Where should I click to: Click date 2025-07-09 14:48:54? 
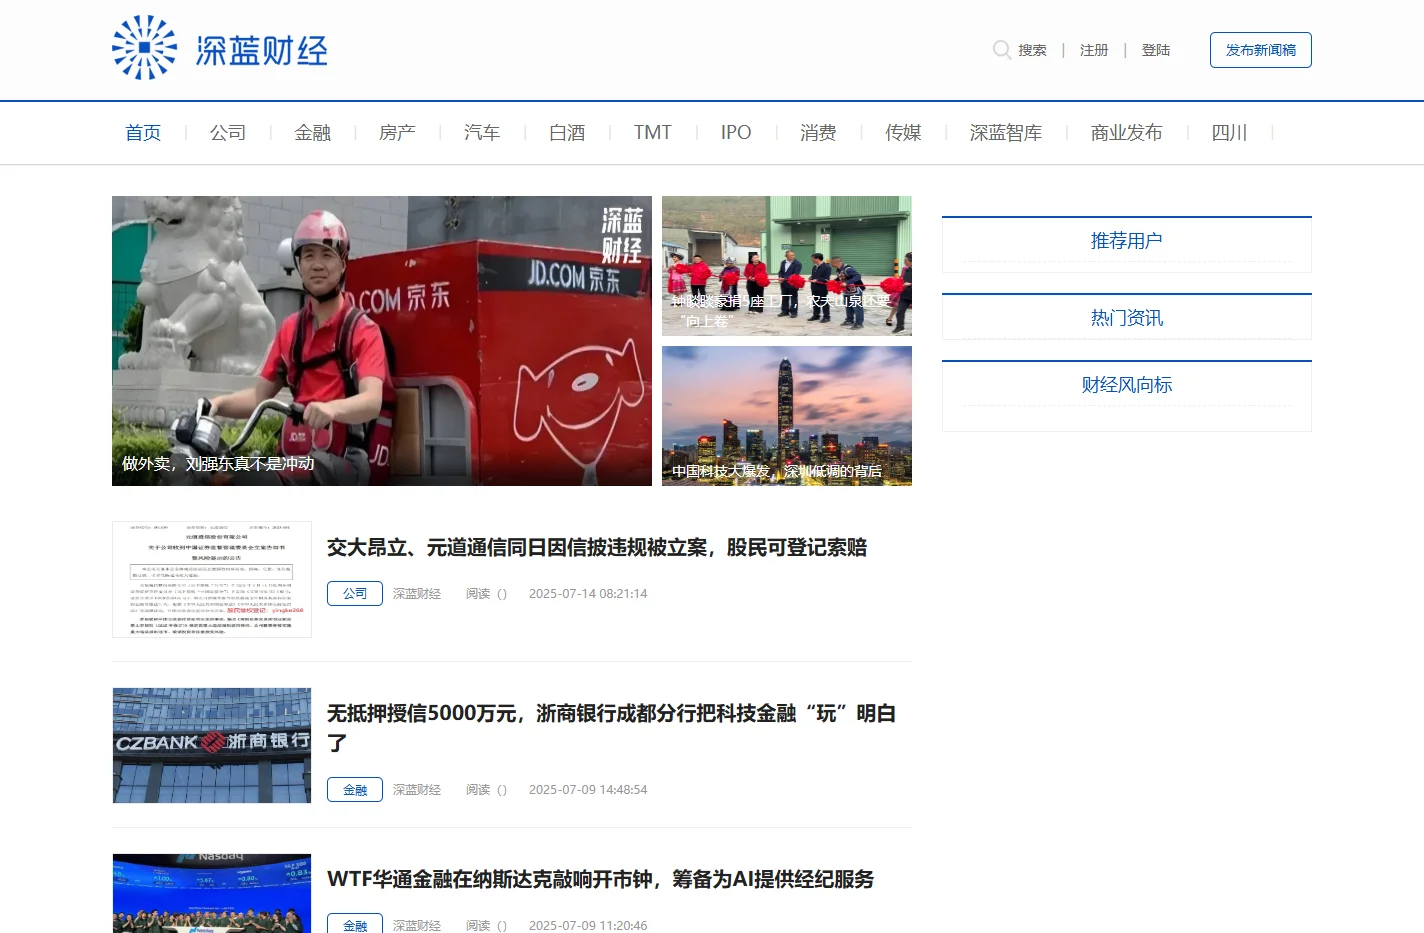(x=588, y=790)
